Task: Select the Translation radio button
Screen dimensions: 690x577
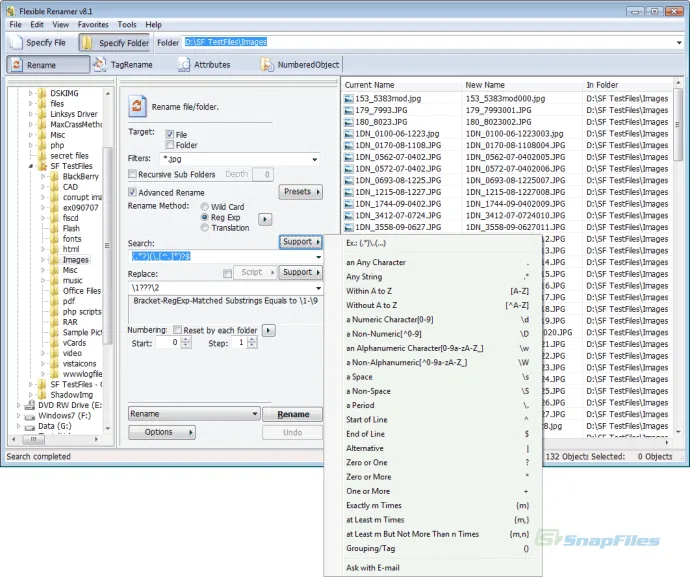Action: (205, 228)
